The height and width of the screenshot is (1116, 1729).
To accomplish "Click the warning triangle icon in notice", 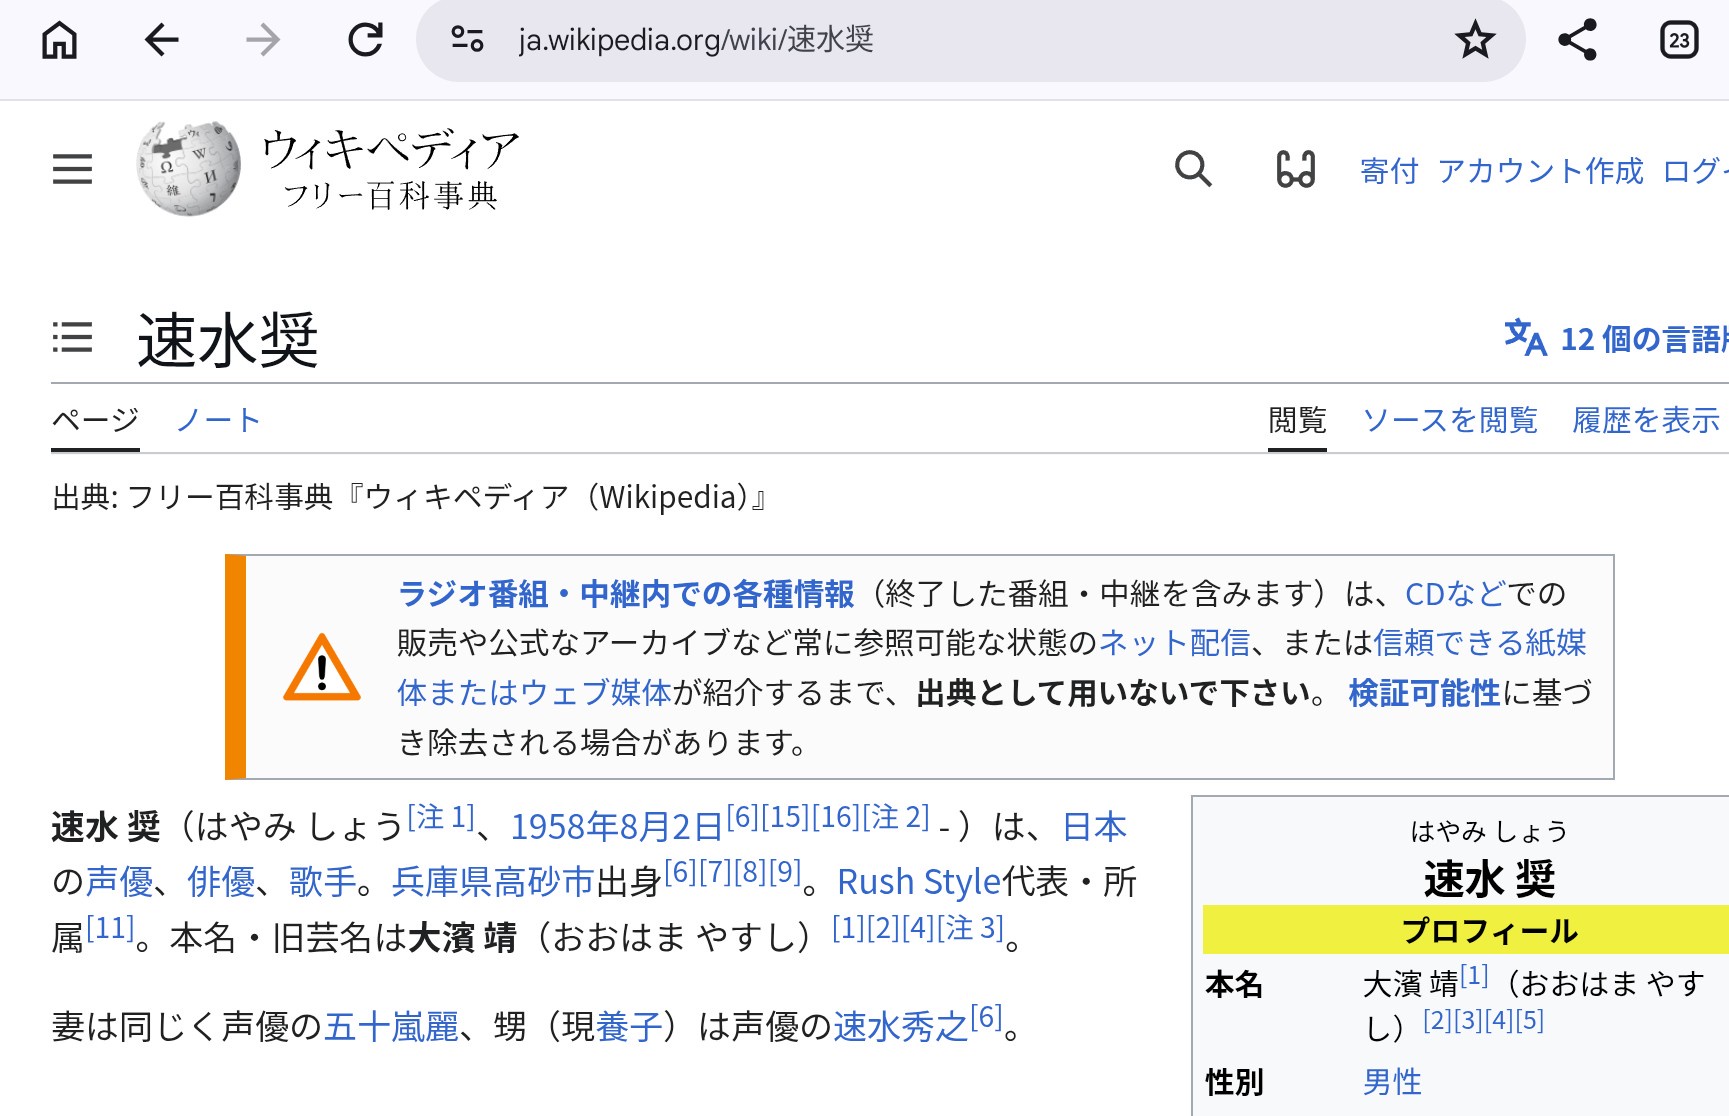I will pos(321,668).
